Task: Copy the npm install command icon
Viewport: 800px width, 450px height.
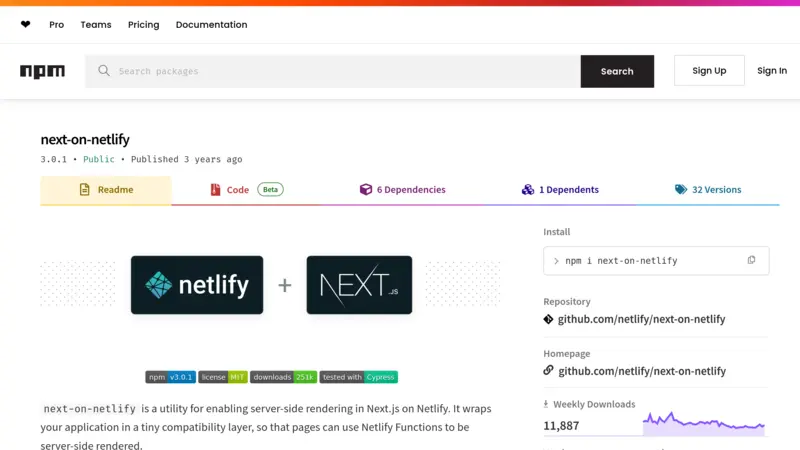Action: (x=751, y=260)
